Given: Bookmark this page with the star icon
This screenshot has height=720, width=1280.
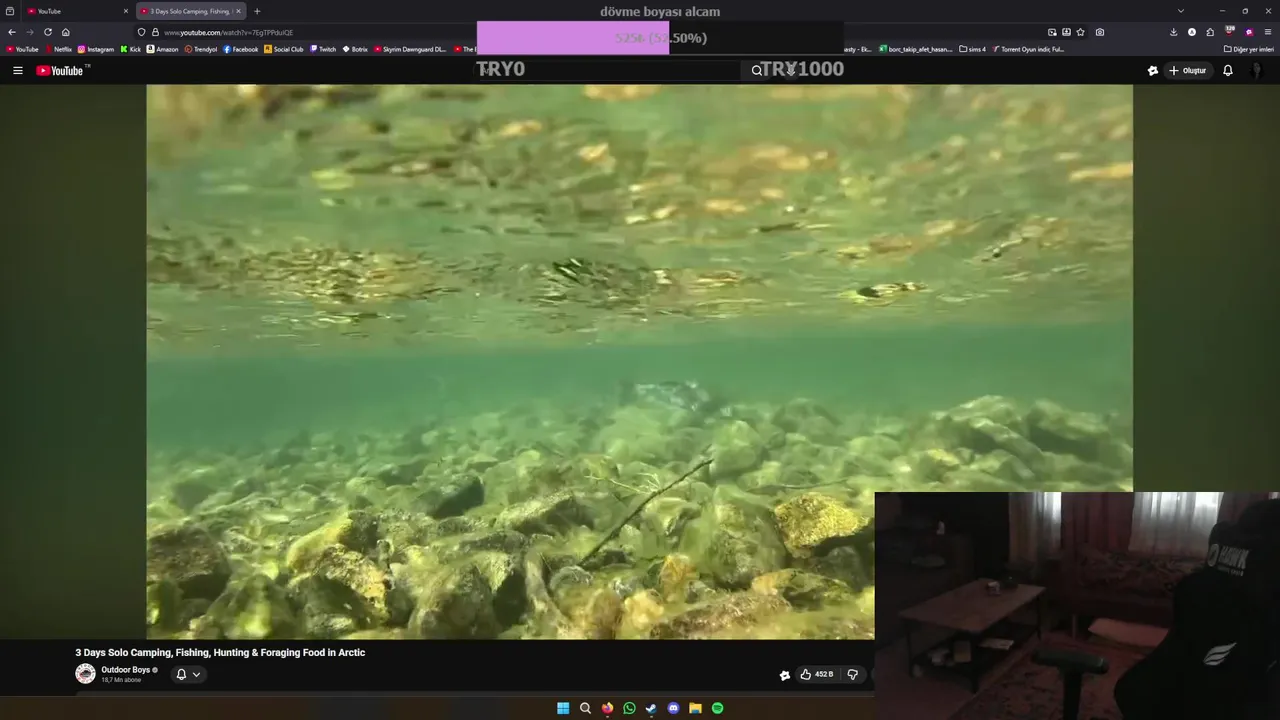Looking at the screenshot, I should pos(1080,32).
